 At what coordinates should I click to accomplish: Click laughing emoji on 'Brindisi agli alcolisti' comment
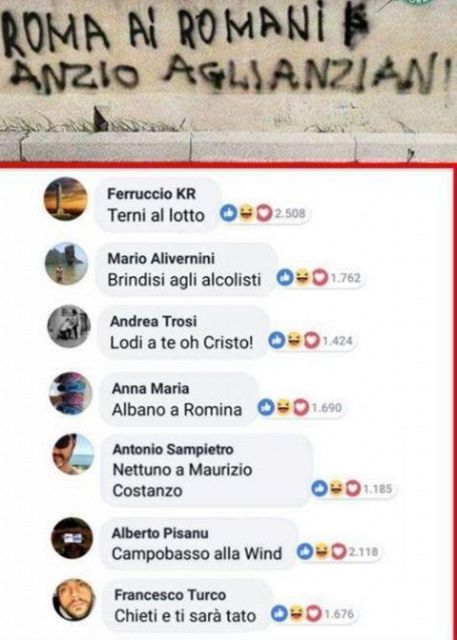point(302,278)
